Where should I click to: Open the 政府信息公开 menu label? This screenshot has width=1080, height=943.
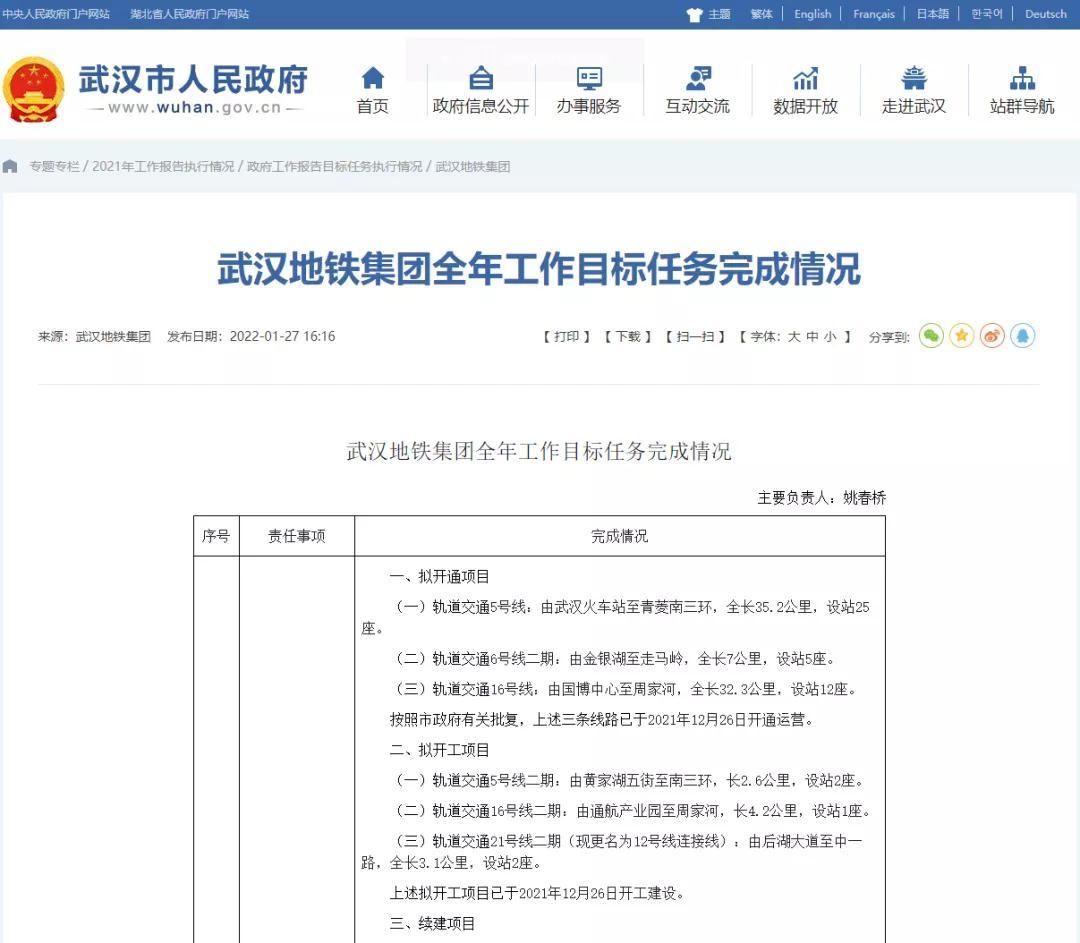[481, 106]
